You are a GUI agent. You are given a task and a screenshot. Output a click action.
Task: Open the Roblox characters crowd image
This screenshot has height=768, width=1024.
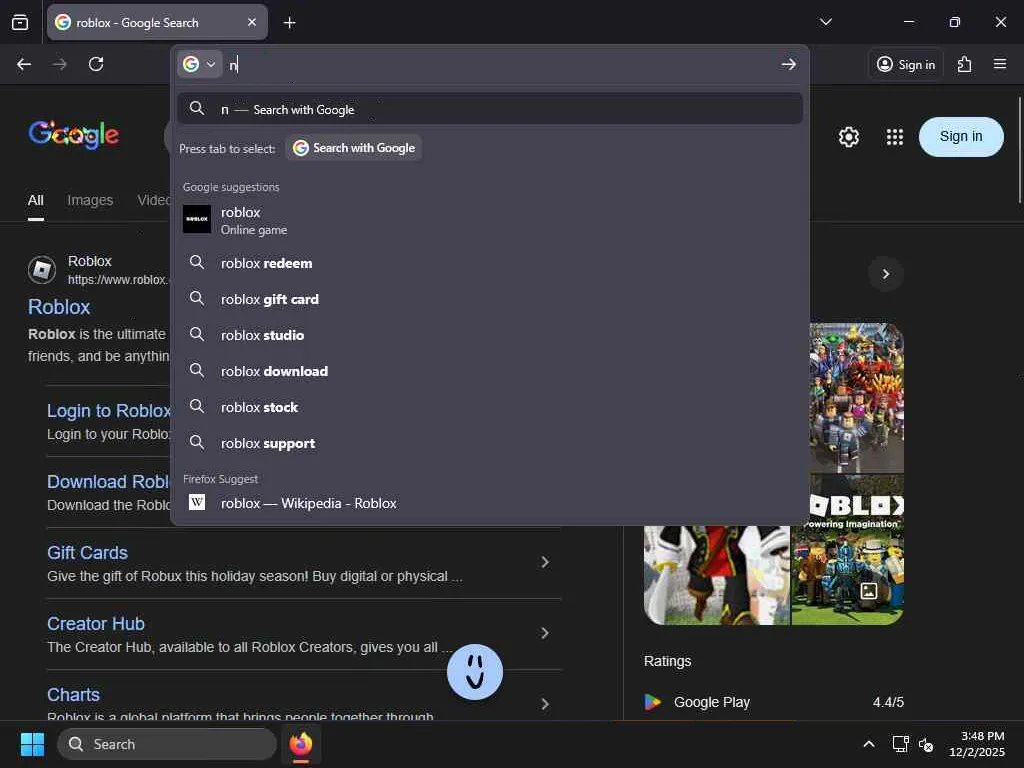pos(856,397)
